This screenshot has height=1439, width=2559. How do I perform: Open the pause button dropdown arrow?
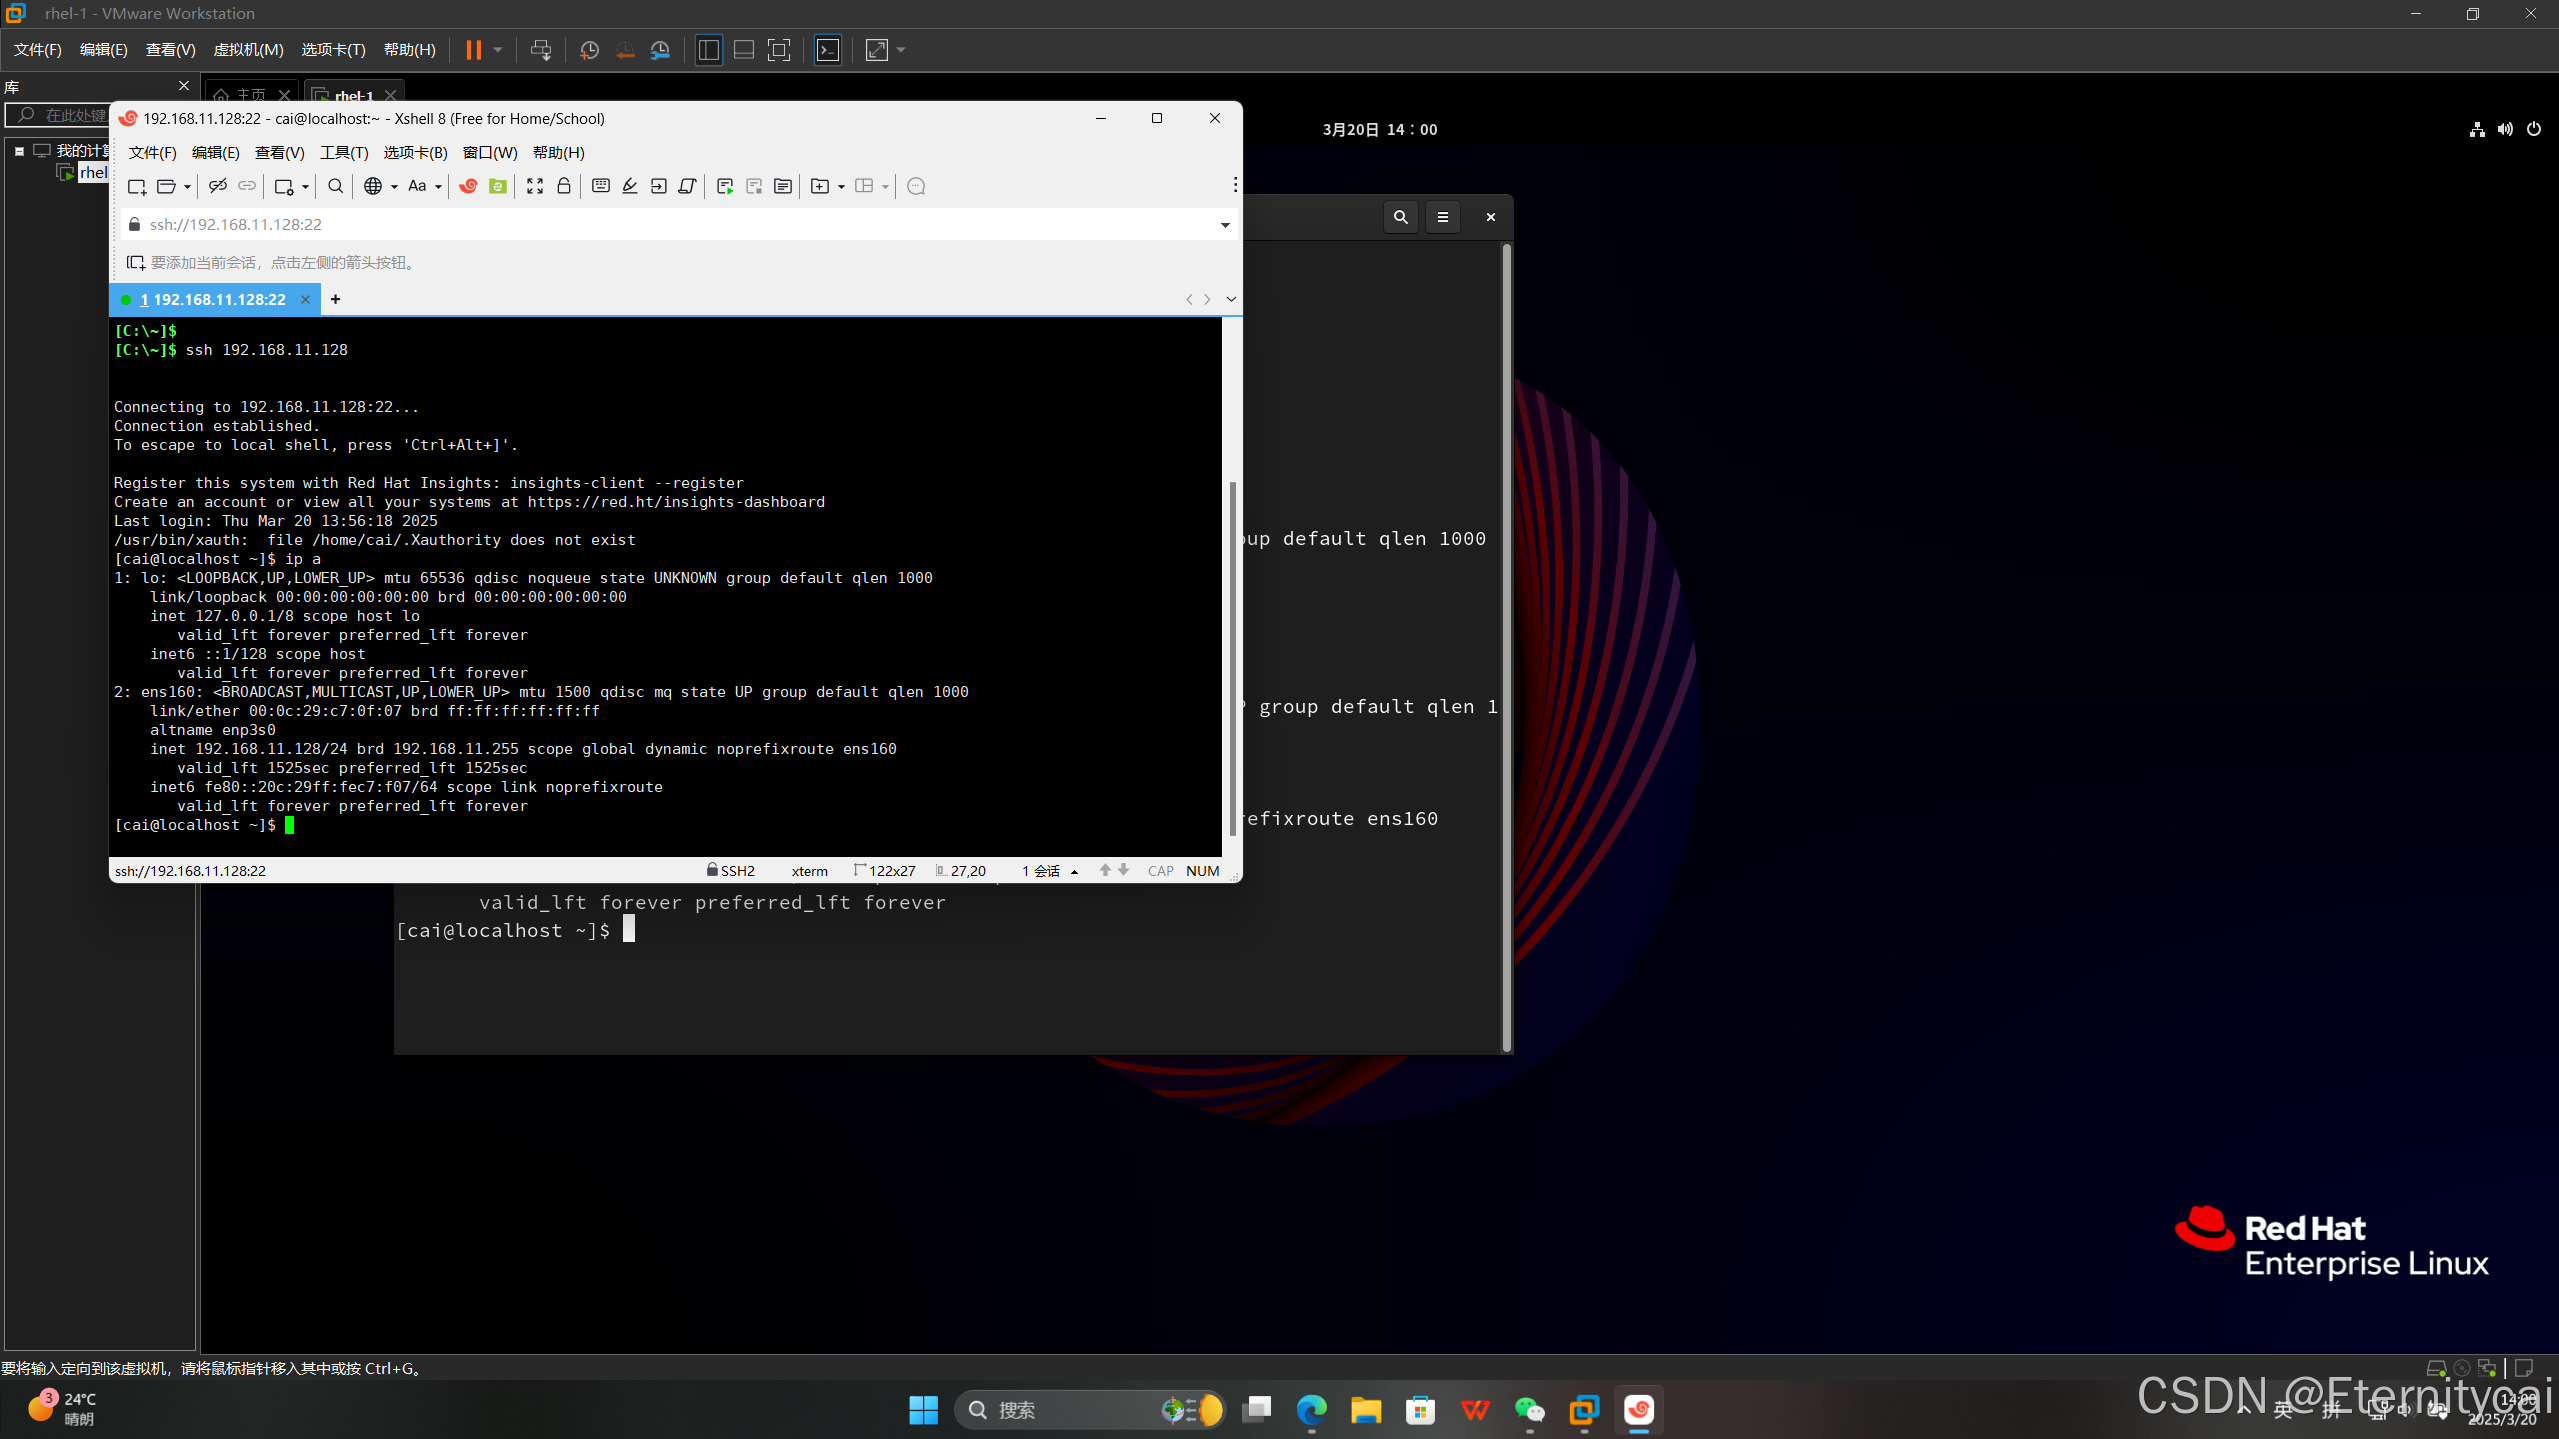498,50
